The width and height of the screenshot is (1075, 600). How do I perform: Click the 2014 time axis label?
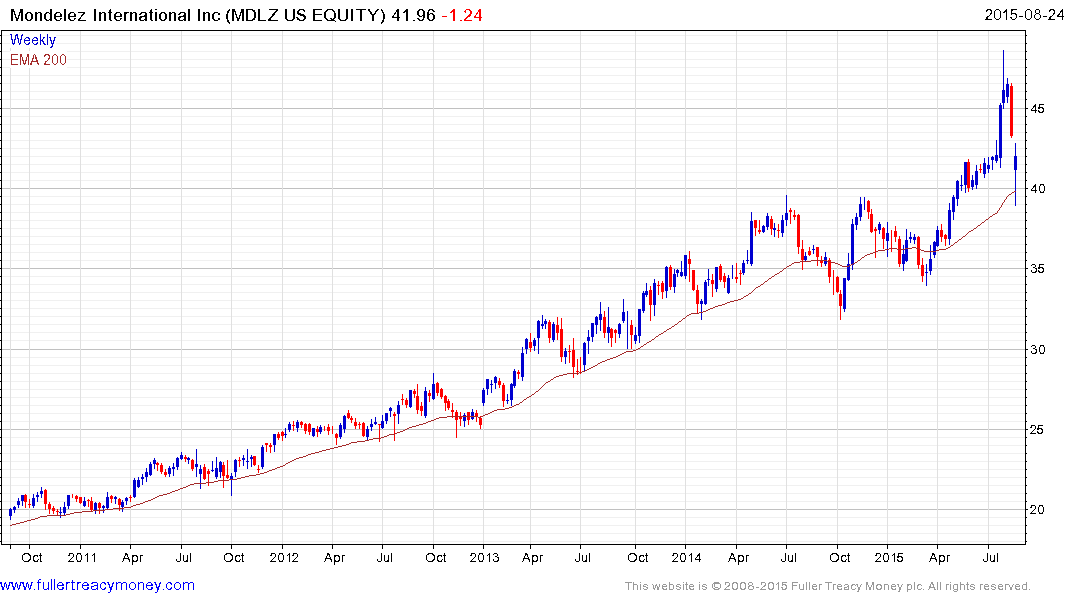686,557
